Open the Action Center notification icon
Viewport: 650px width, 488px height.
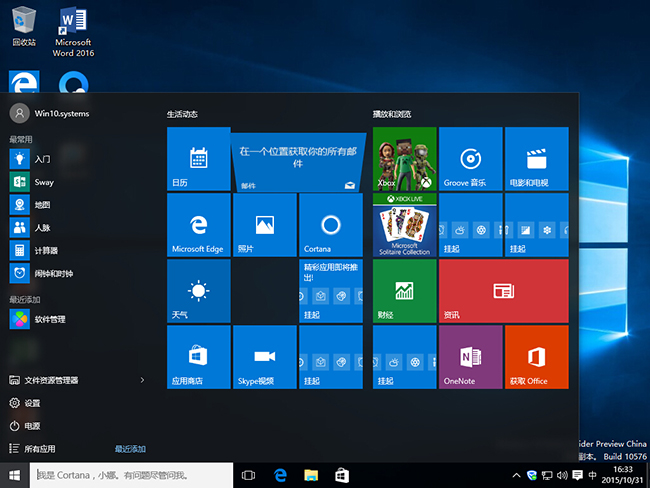coord(577,475)
